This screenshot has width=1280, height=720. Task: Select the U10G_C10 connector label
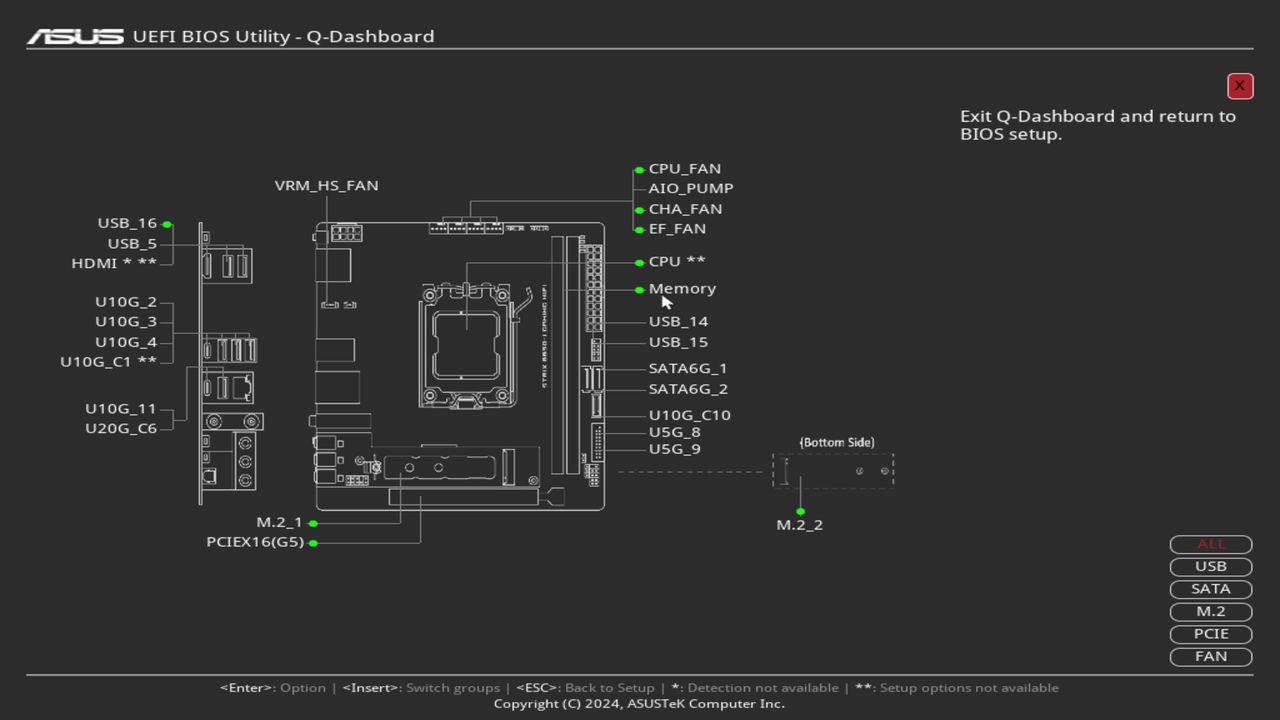coord(689,415)
